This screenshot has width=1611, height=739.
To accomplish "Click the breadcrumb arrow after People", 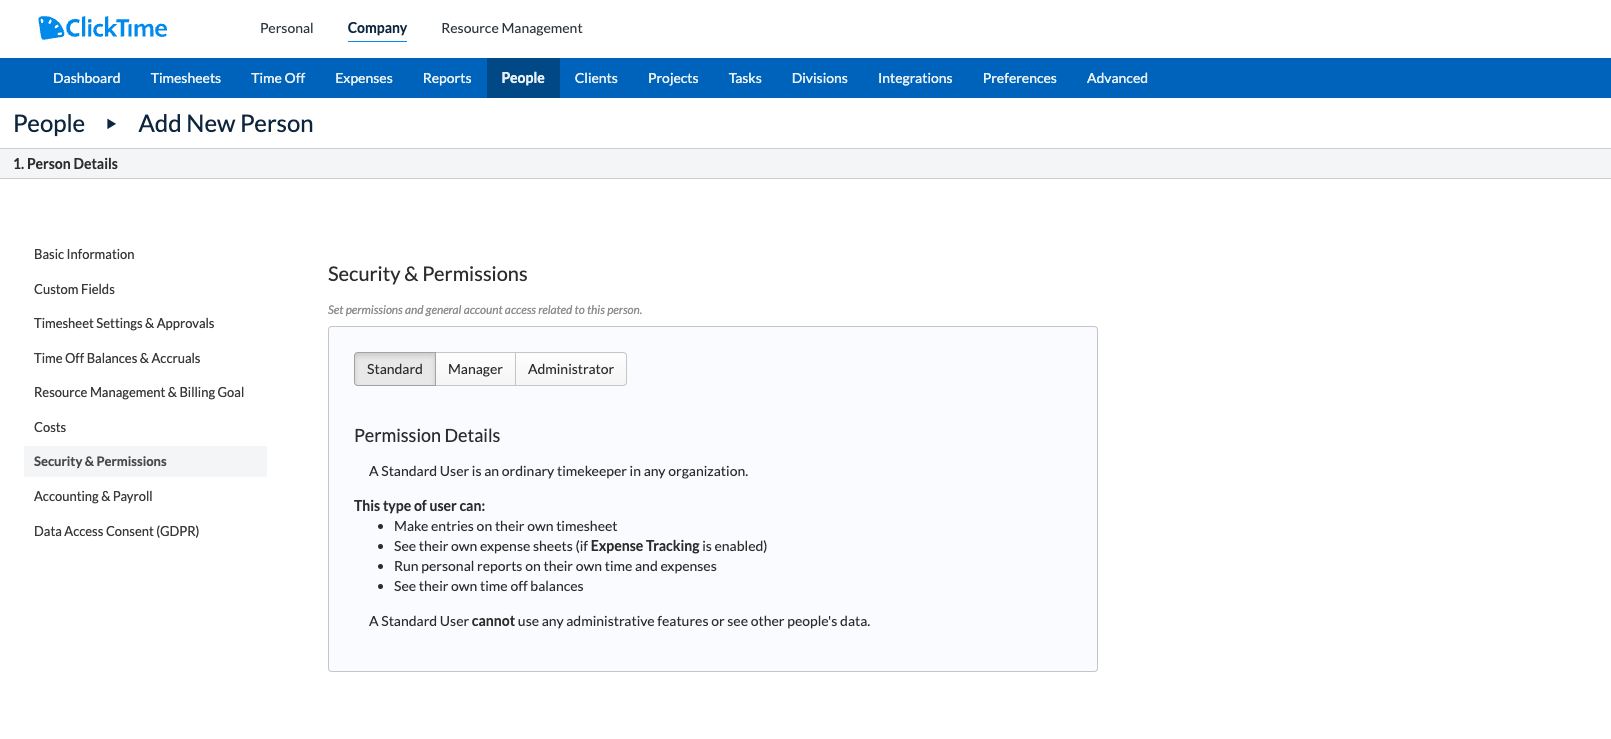I will 111,124.
